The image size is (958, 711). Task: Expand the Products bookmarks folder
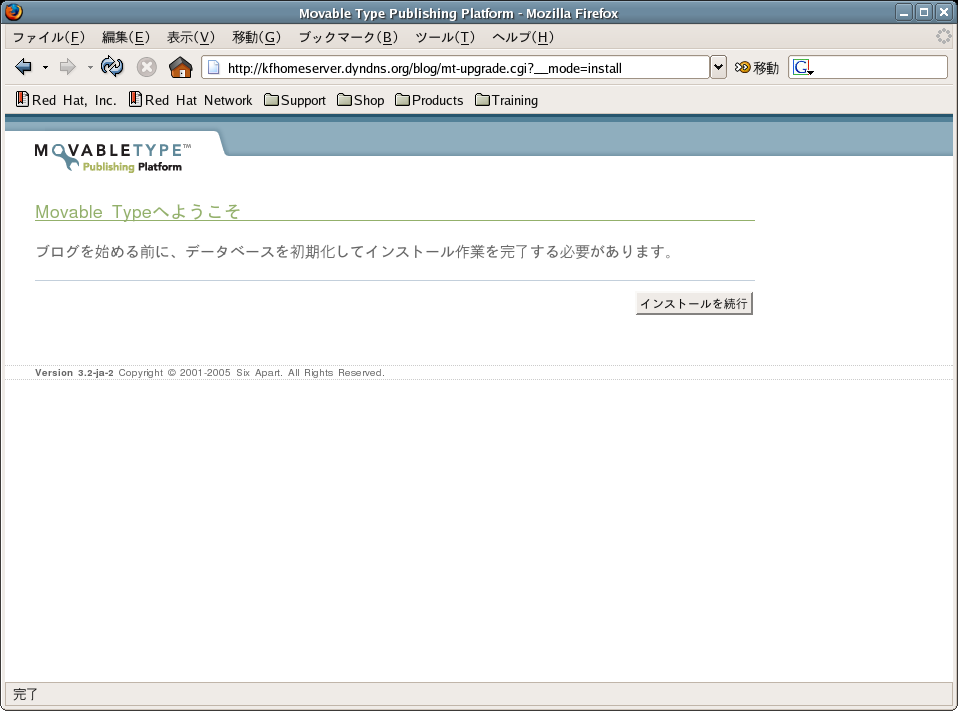[x=430, y=100]
